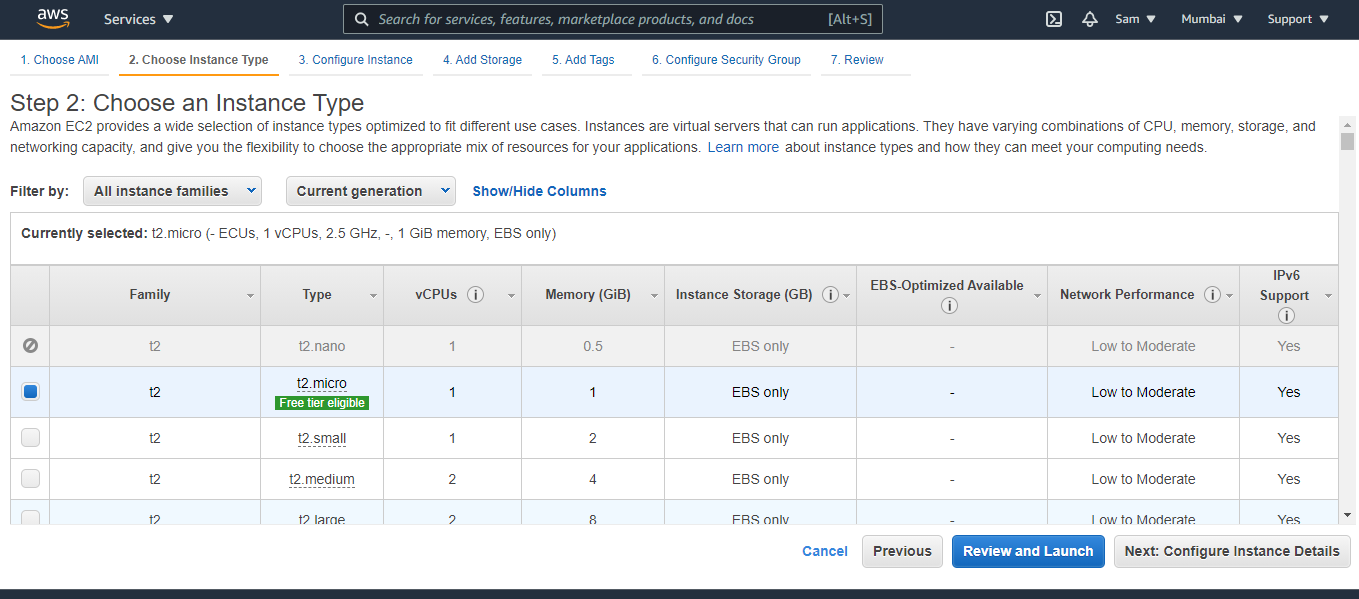Open the EBS-Optimized Available info icon
Screen dimensions: 1359x599
[949, 305]
